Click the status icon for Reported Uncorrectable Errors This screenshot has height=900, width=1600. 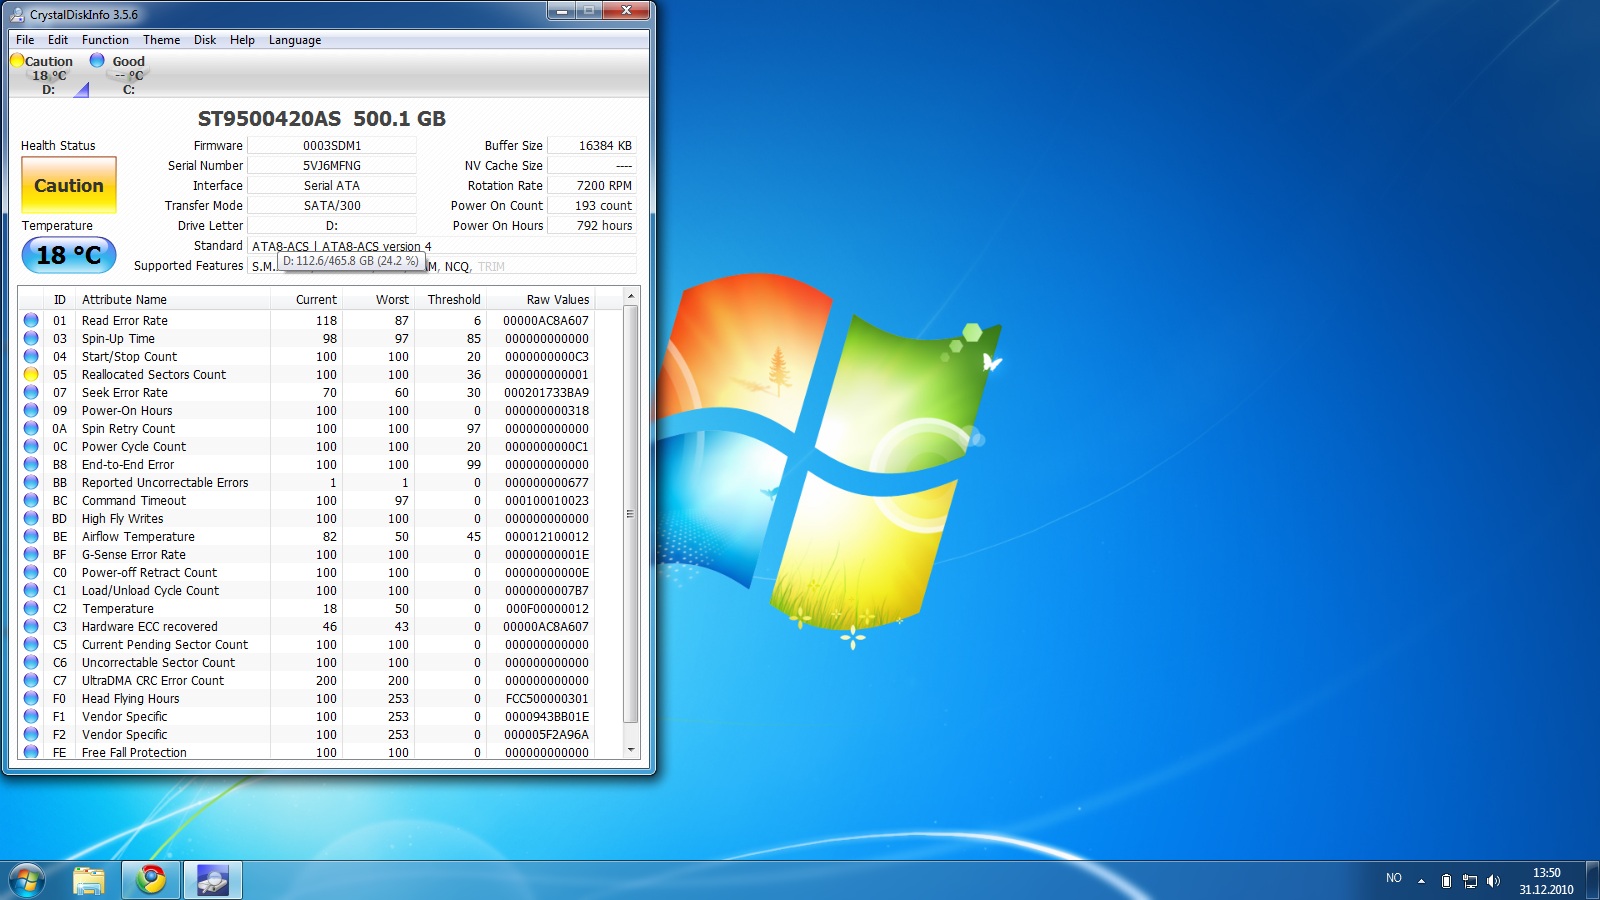pyautogui.click(x=31, y=482)
